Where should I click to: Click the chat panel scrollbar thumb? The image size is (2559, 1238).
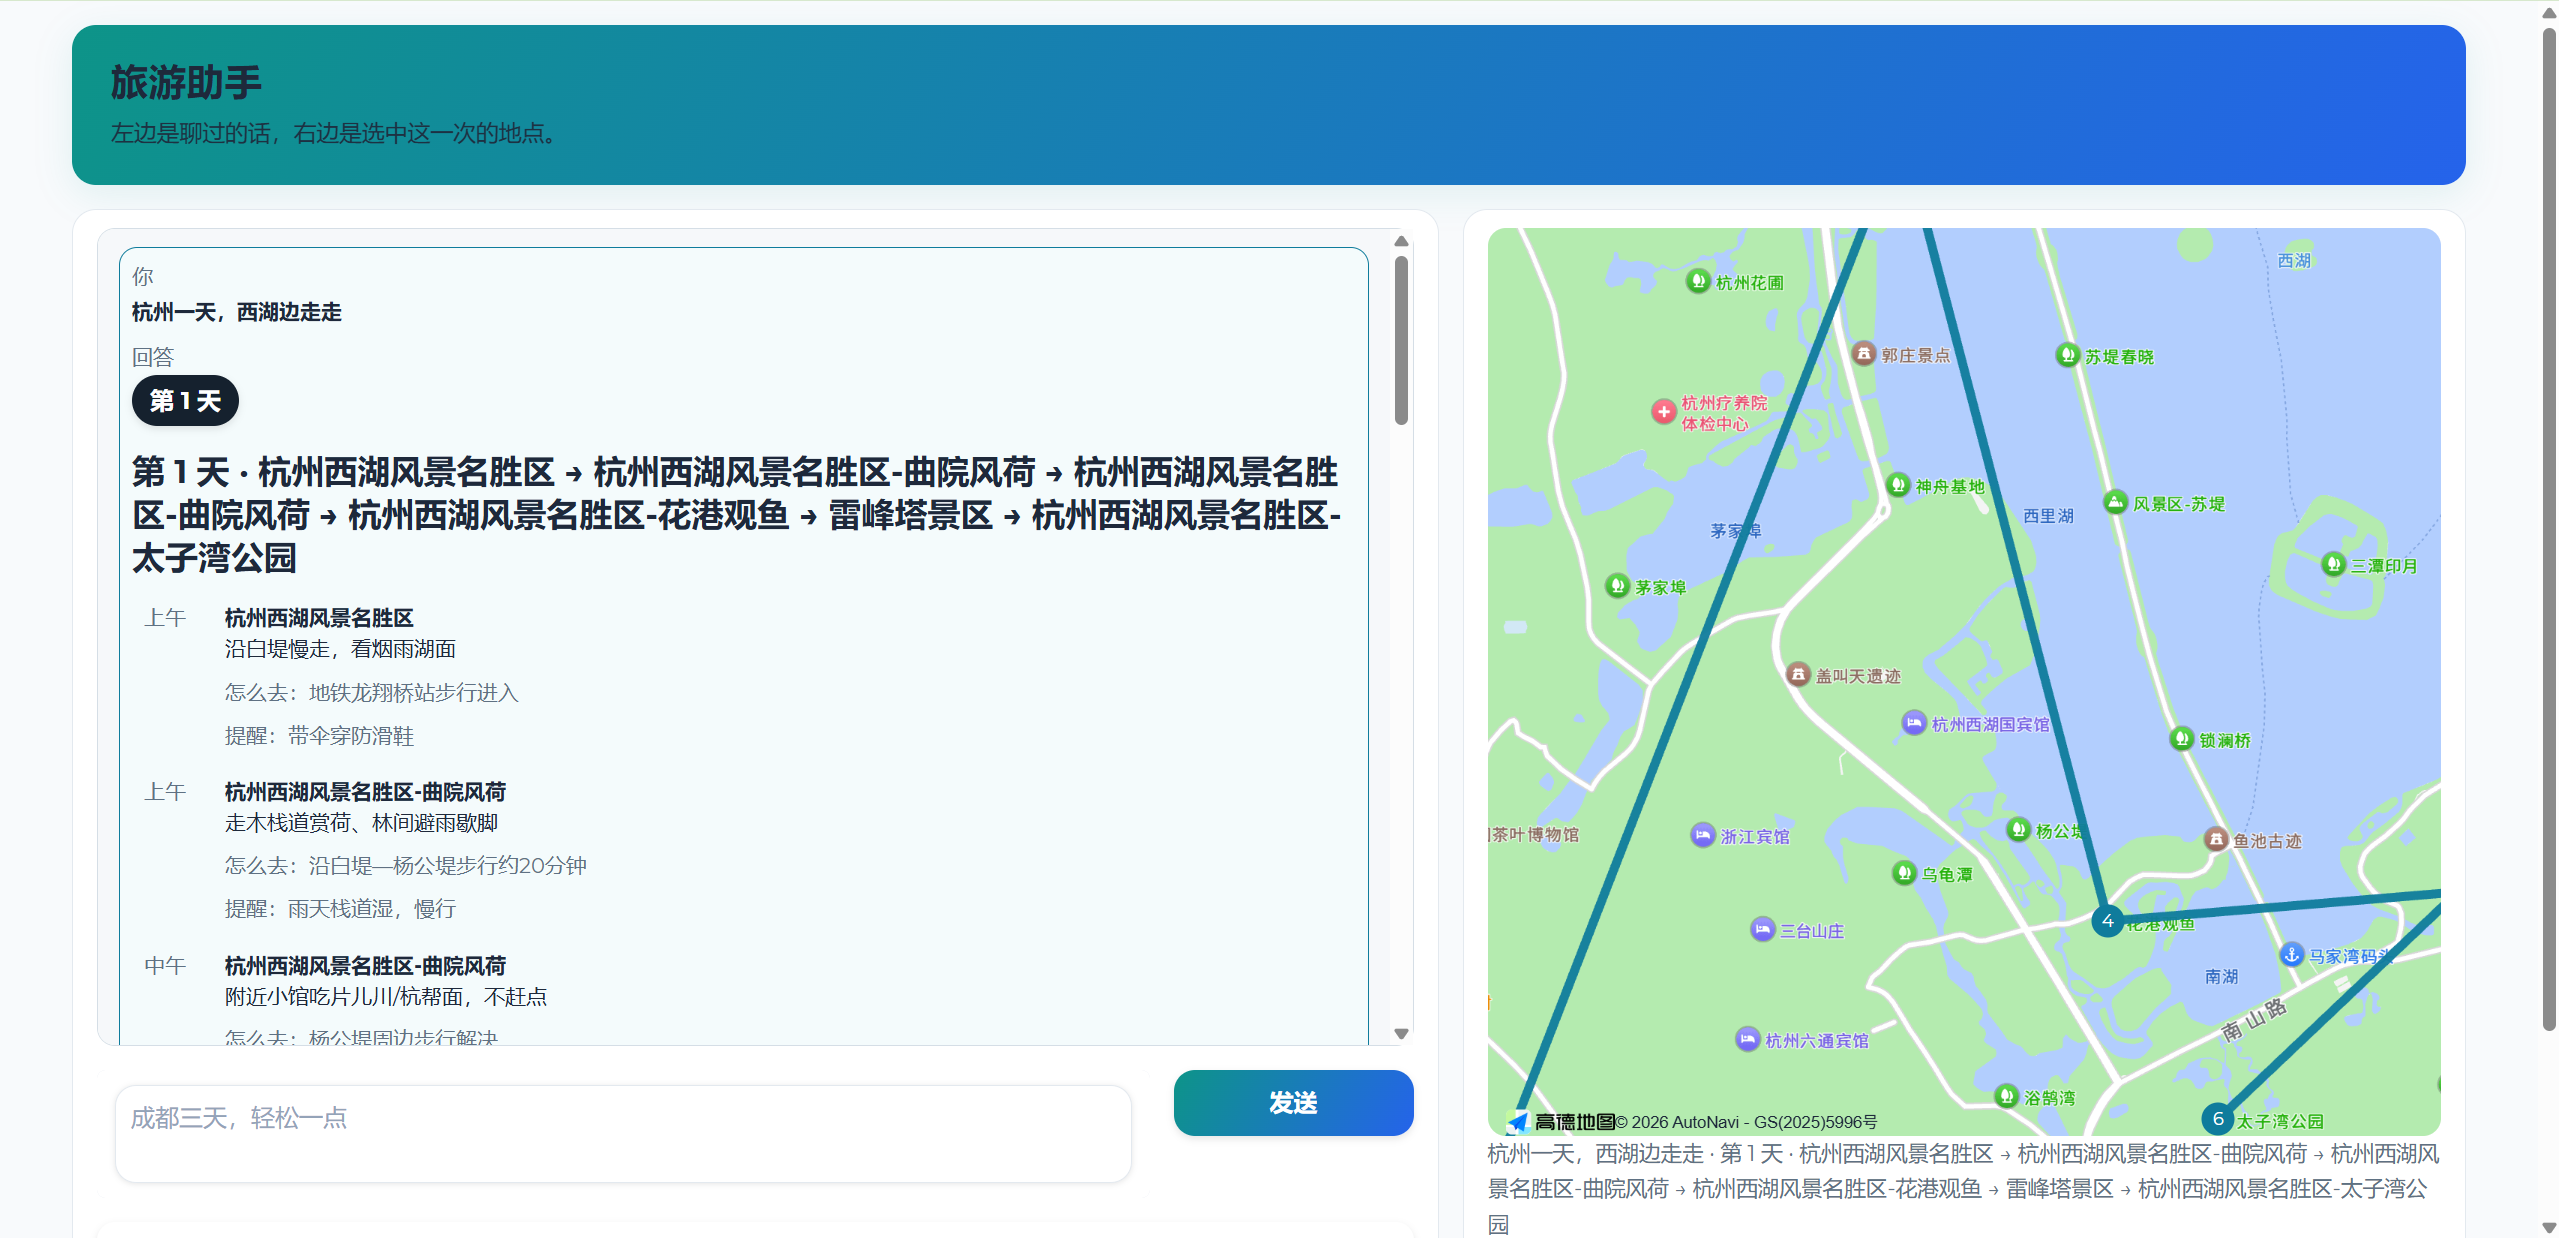tap(1401, 340)
